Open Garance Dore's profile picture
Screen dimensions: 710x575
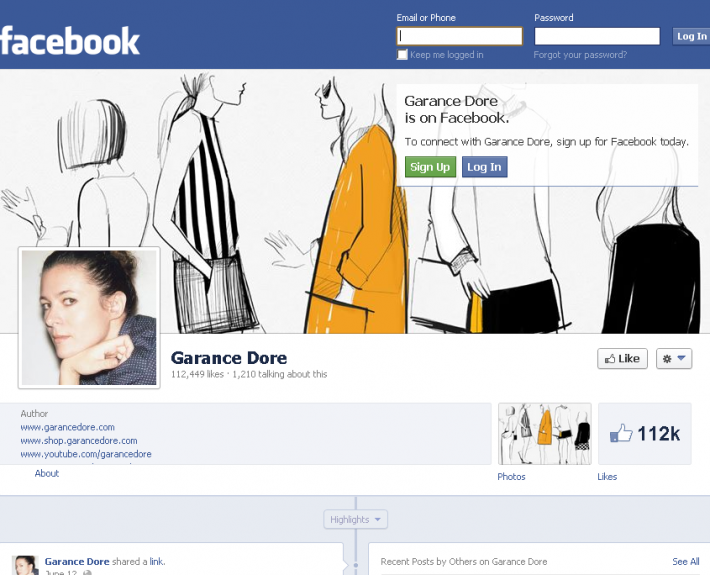coord(89,317)
